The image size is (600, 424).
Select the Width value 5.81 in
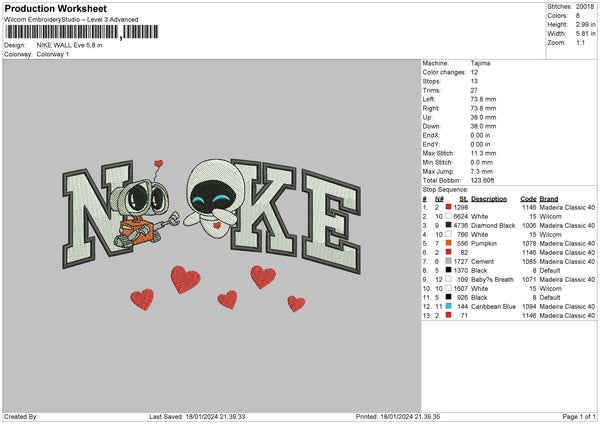tap(585, 34)
